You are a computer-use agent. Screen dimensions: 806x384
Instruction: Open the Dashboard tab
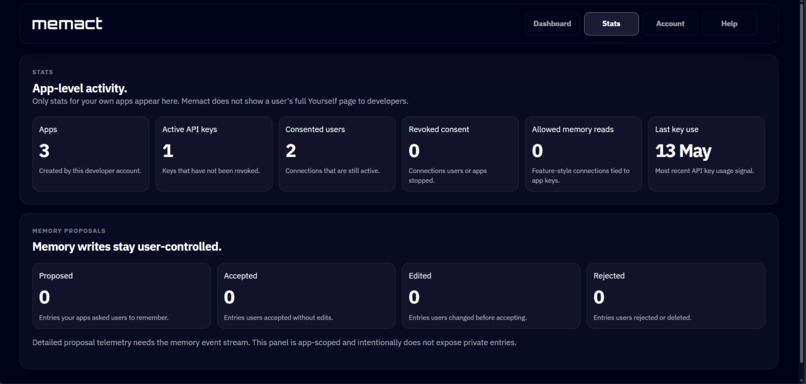[552, 24]
